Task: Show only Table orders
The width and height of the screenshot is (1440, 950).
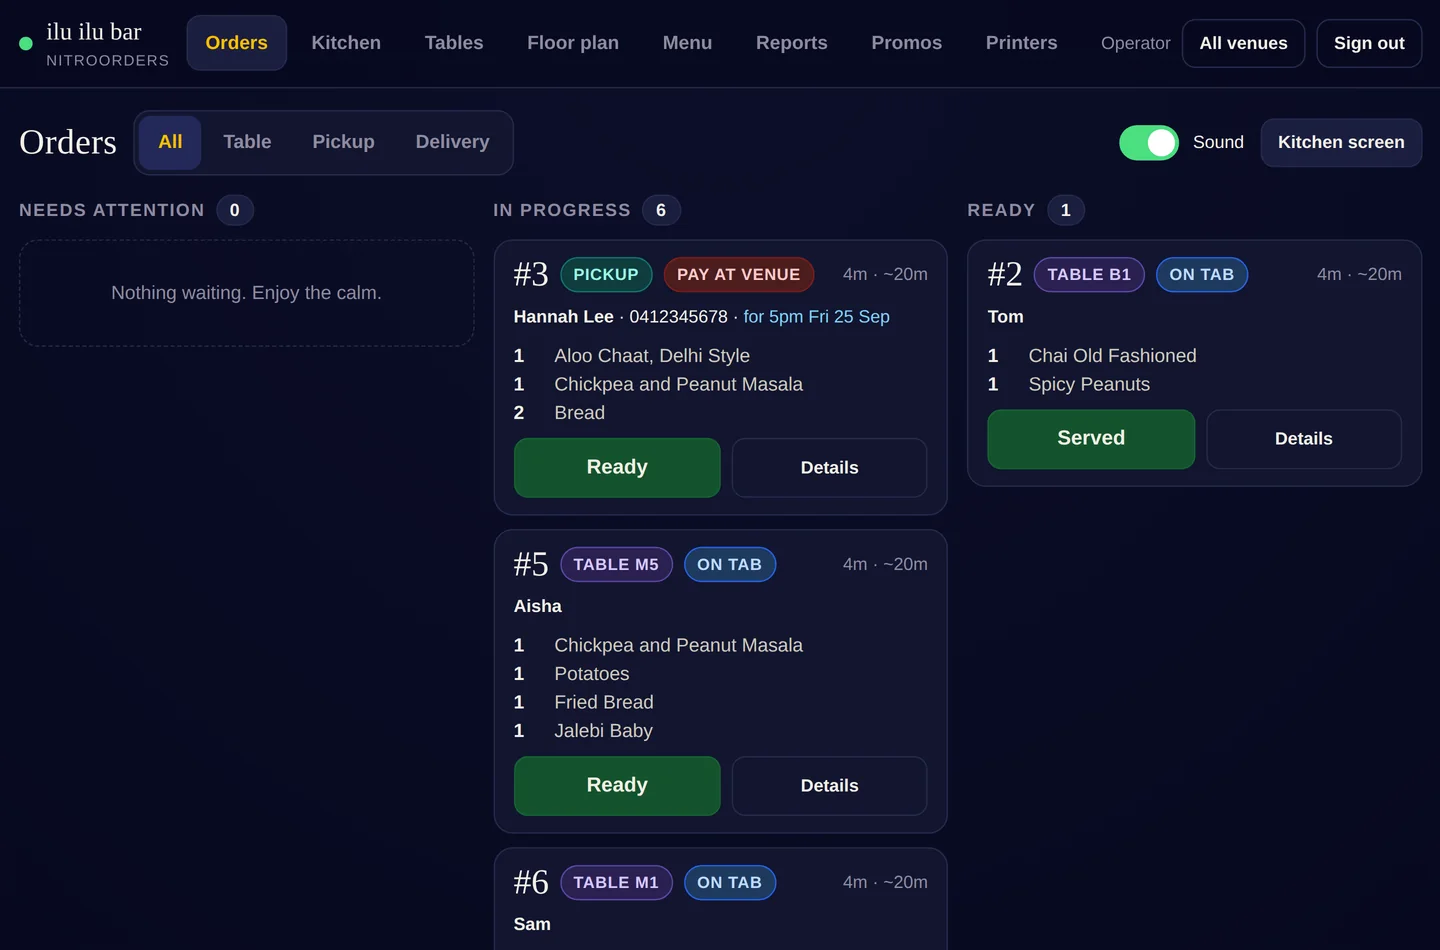Action: point(247,142)
